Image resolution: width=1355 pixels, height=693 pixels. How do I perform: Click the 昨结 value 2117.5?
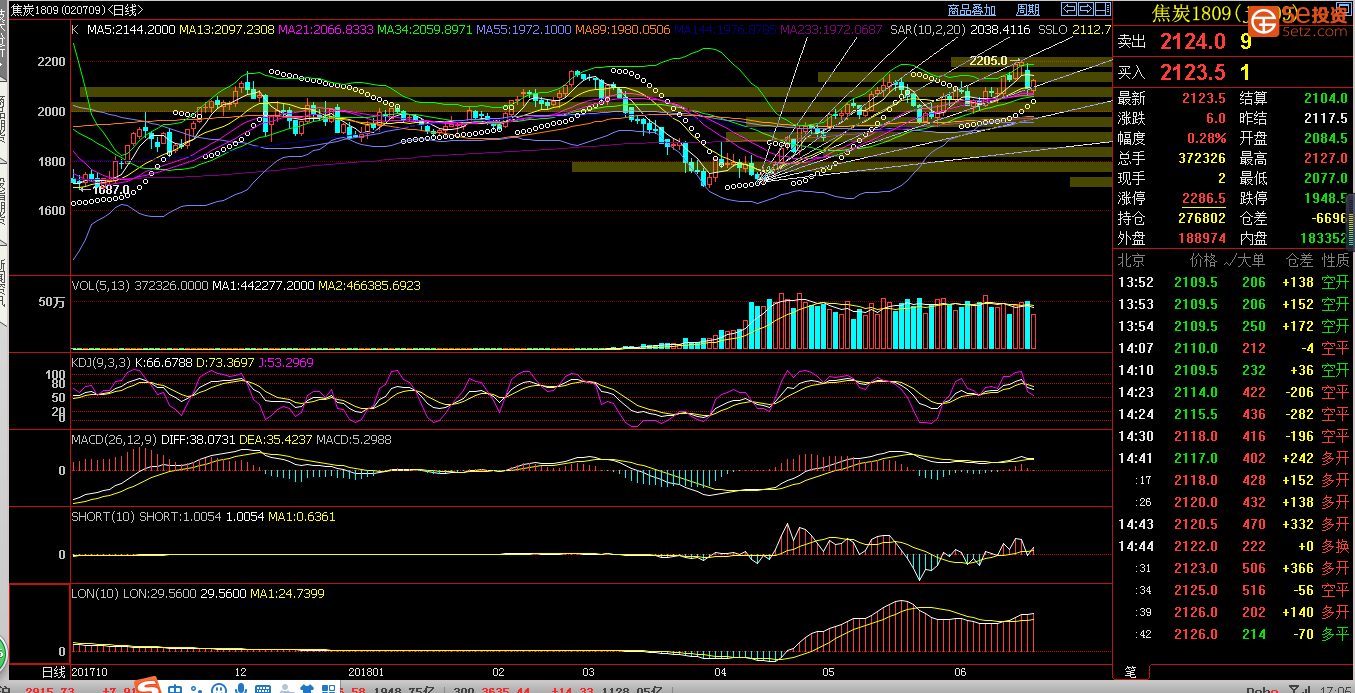tap(1327, 118)
